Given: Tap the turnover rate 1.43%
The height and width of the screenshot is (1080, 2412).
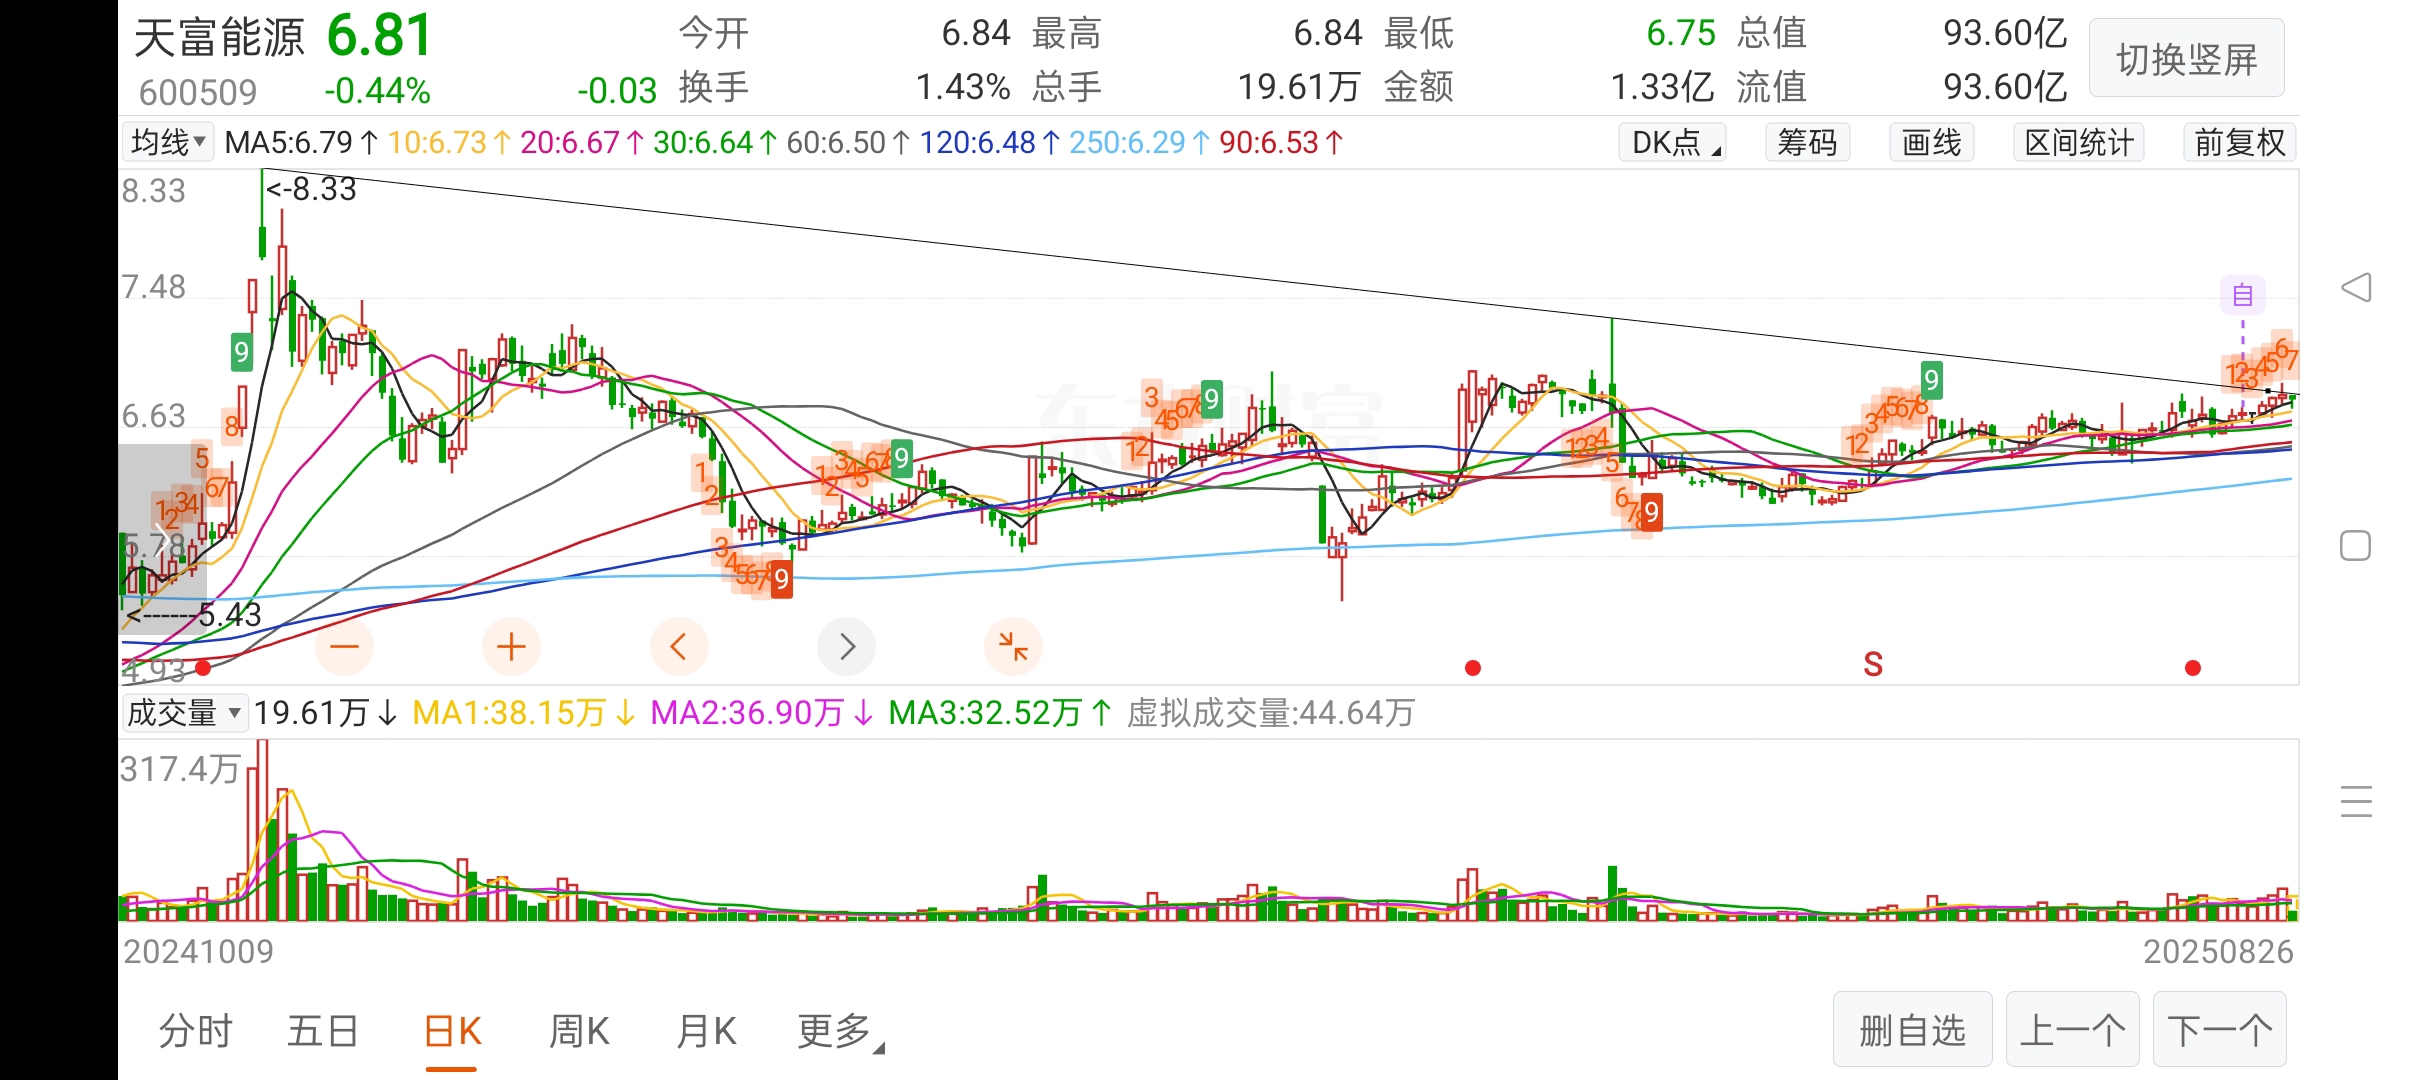Looking at the screenshot, I should click(962, 88).
